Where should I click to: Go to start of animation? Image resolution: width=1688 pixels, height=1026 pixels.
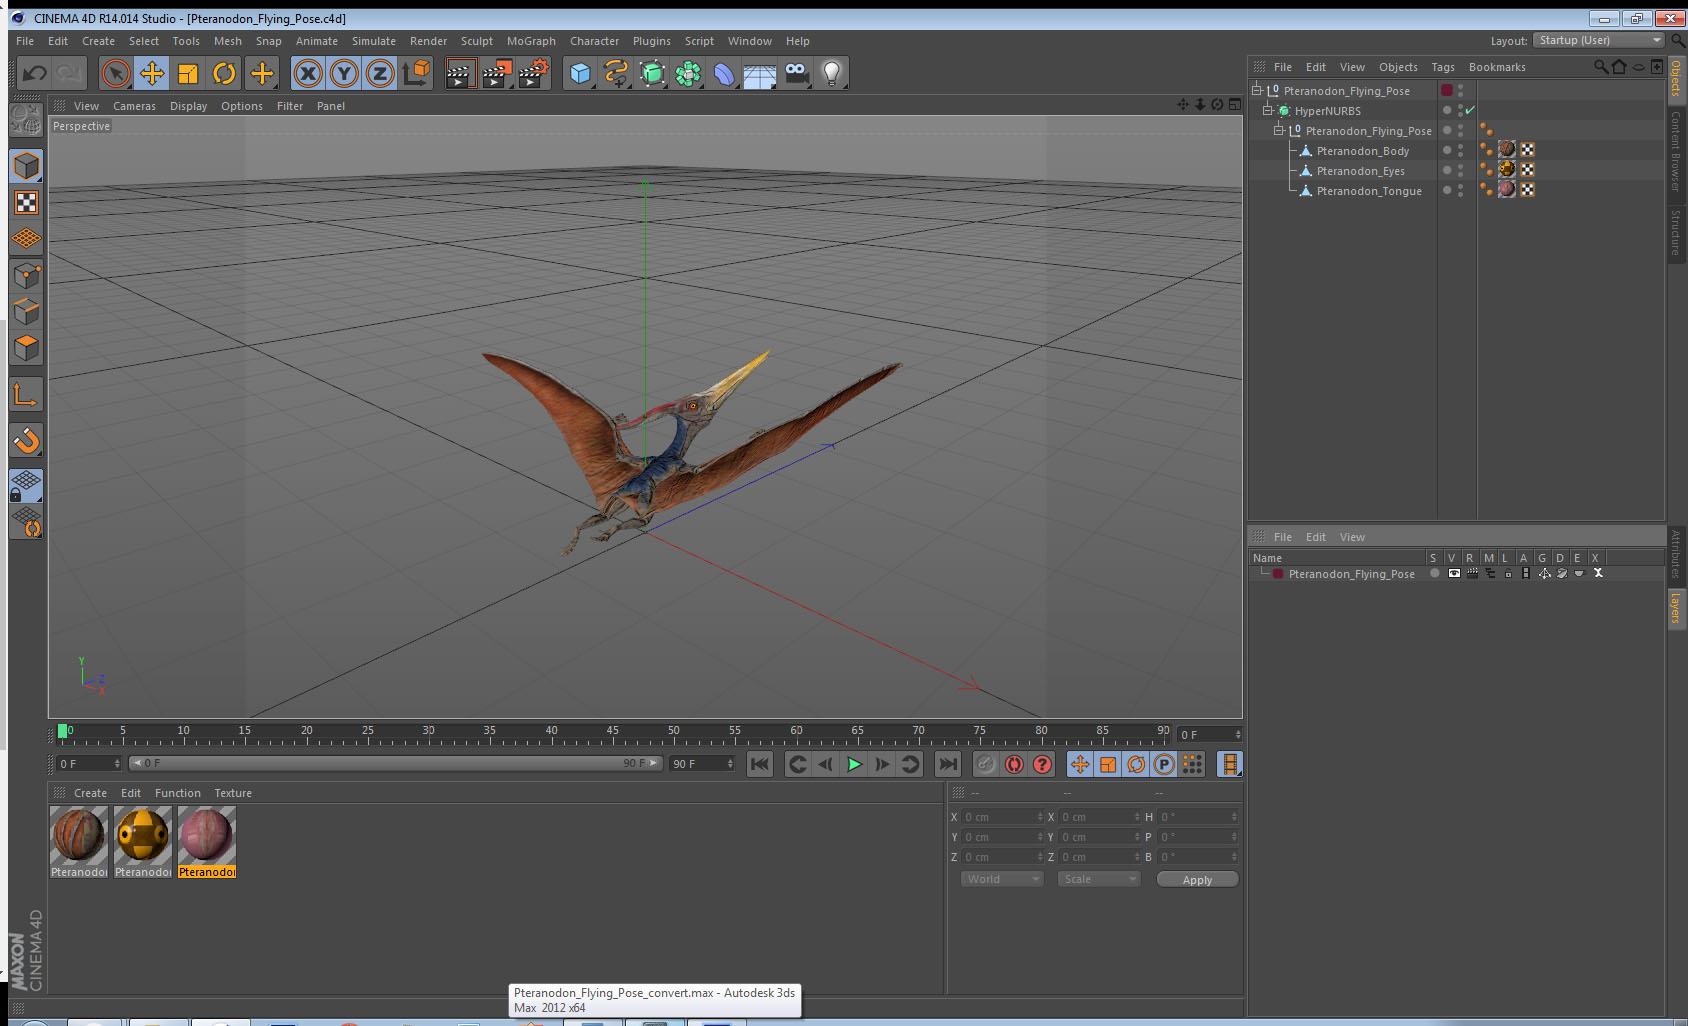click(x=760, y=764)
